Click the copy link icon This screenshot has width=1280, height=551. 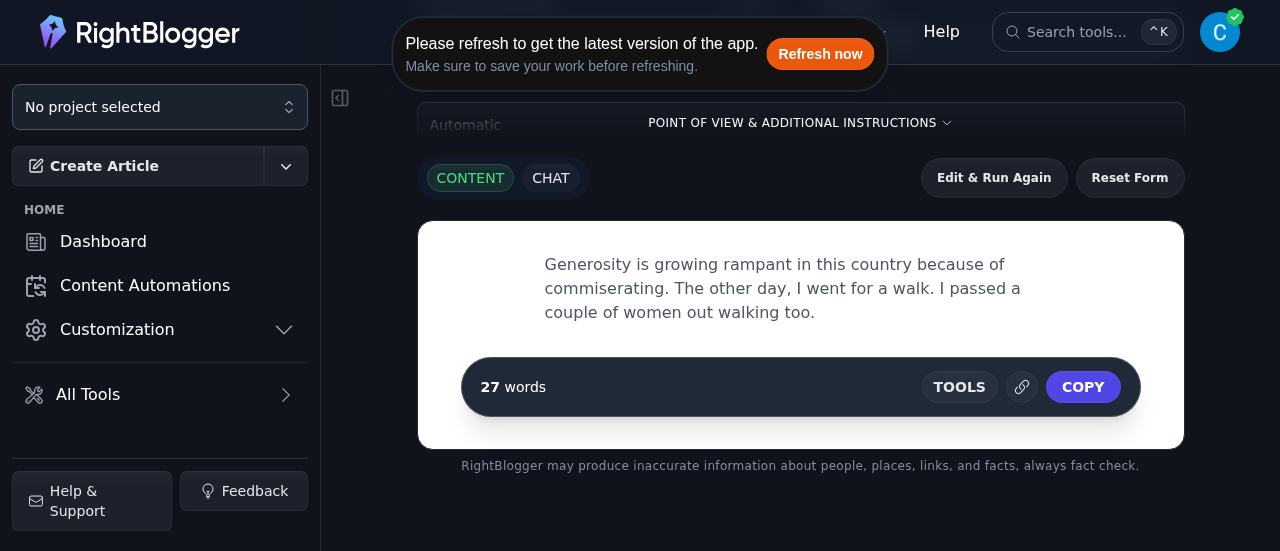pyautogui.click(x=1022, y=387)
